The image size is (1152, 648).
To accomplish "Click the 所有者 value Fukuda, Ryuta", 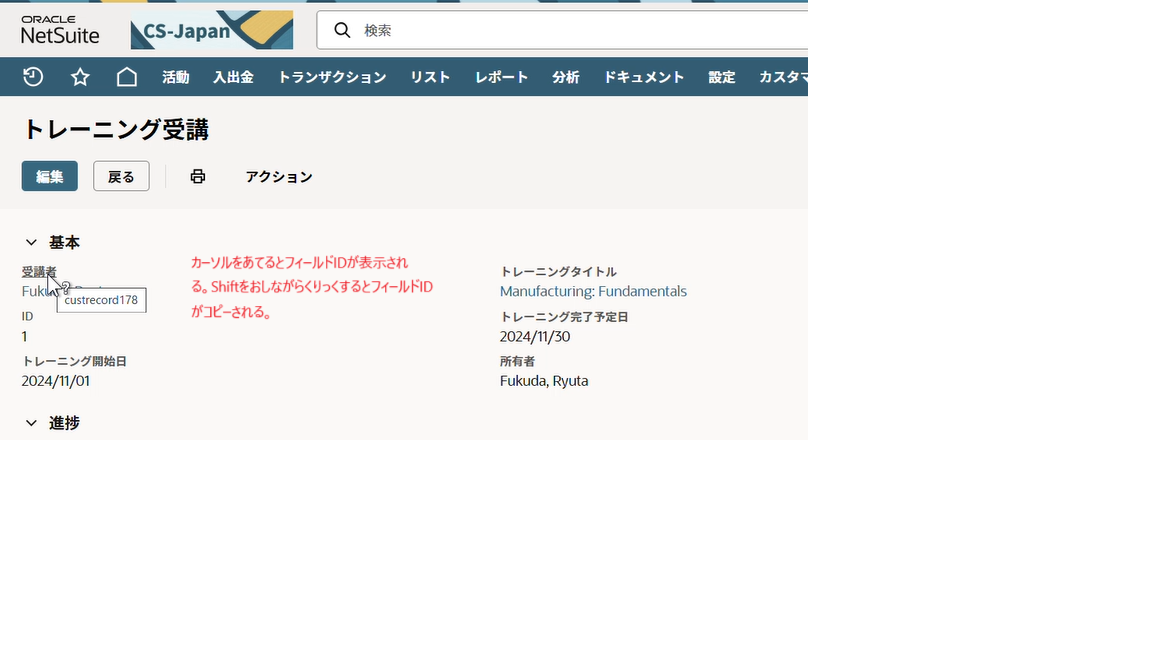I will pyautogui.click(x=544, y=381).
